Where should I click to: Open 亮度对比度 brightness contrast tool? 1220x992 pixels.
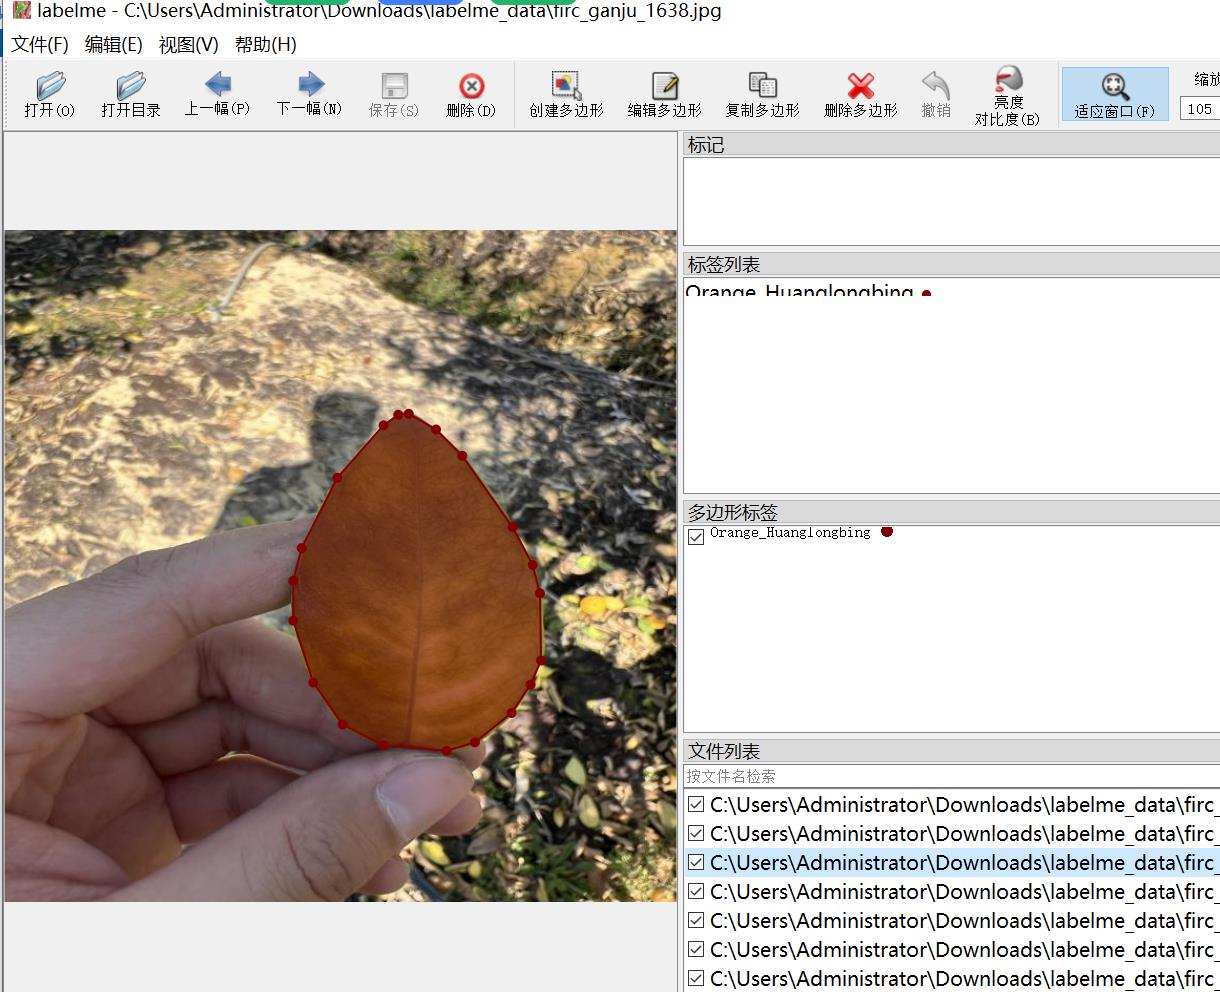click(1007, 95)
